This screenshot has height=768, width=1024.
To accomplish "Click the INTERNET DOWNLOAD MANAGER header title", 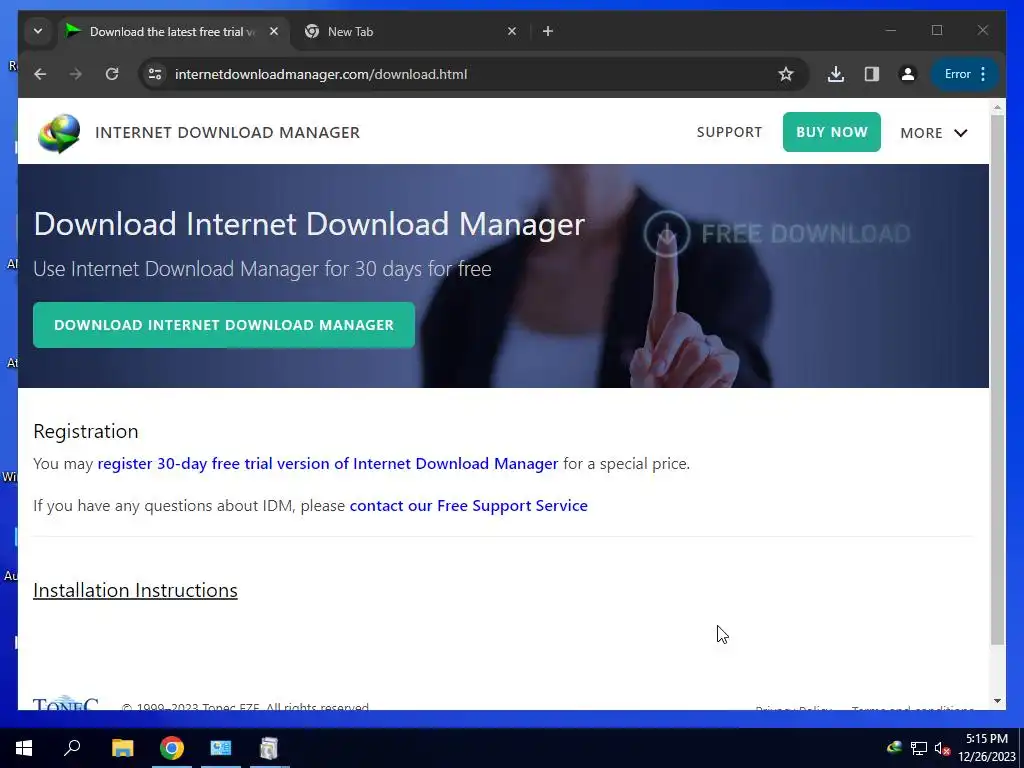I will (x=227, y=133).
